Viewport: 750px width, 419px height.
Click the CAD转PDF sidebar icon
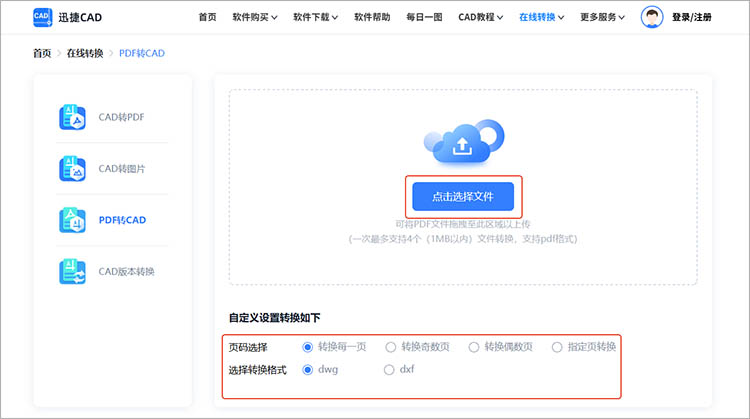point(72,117)
